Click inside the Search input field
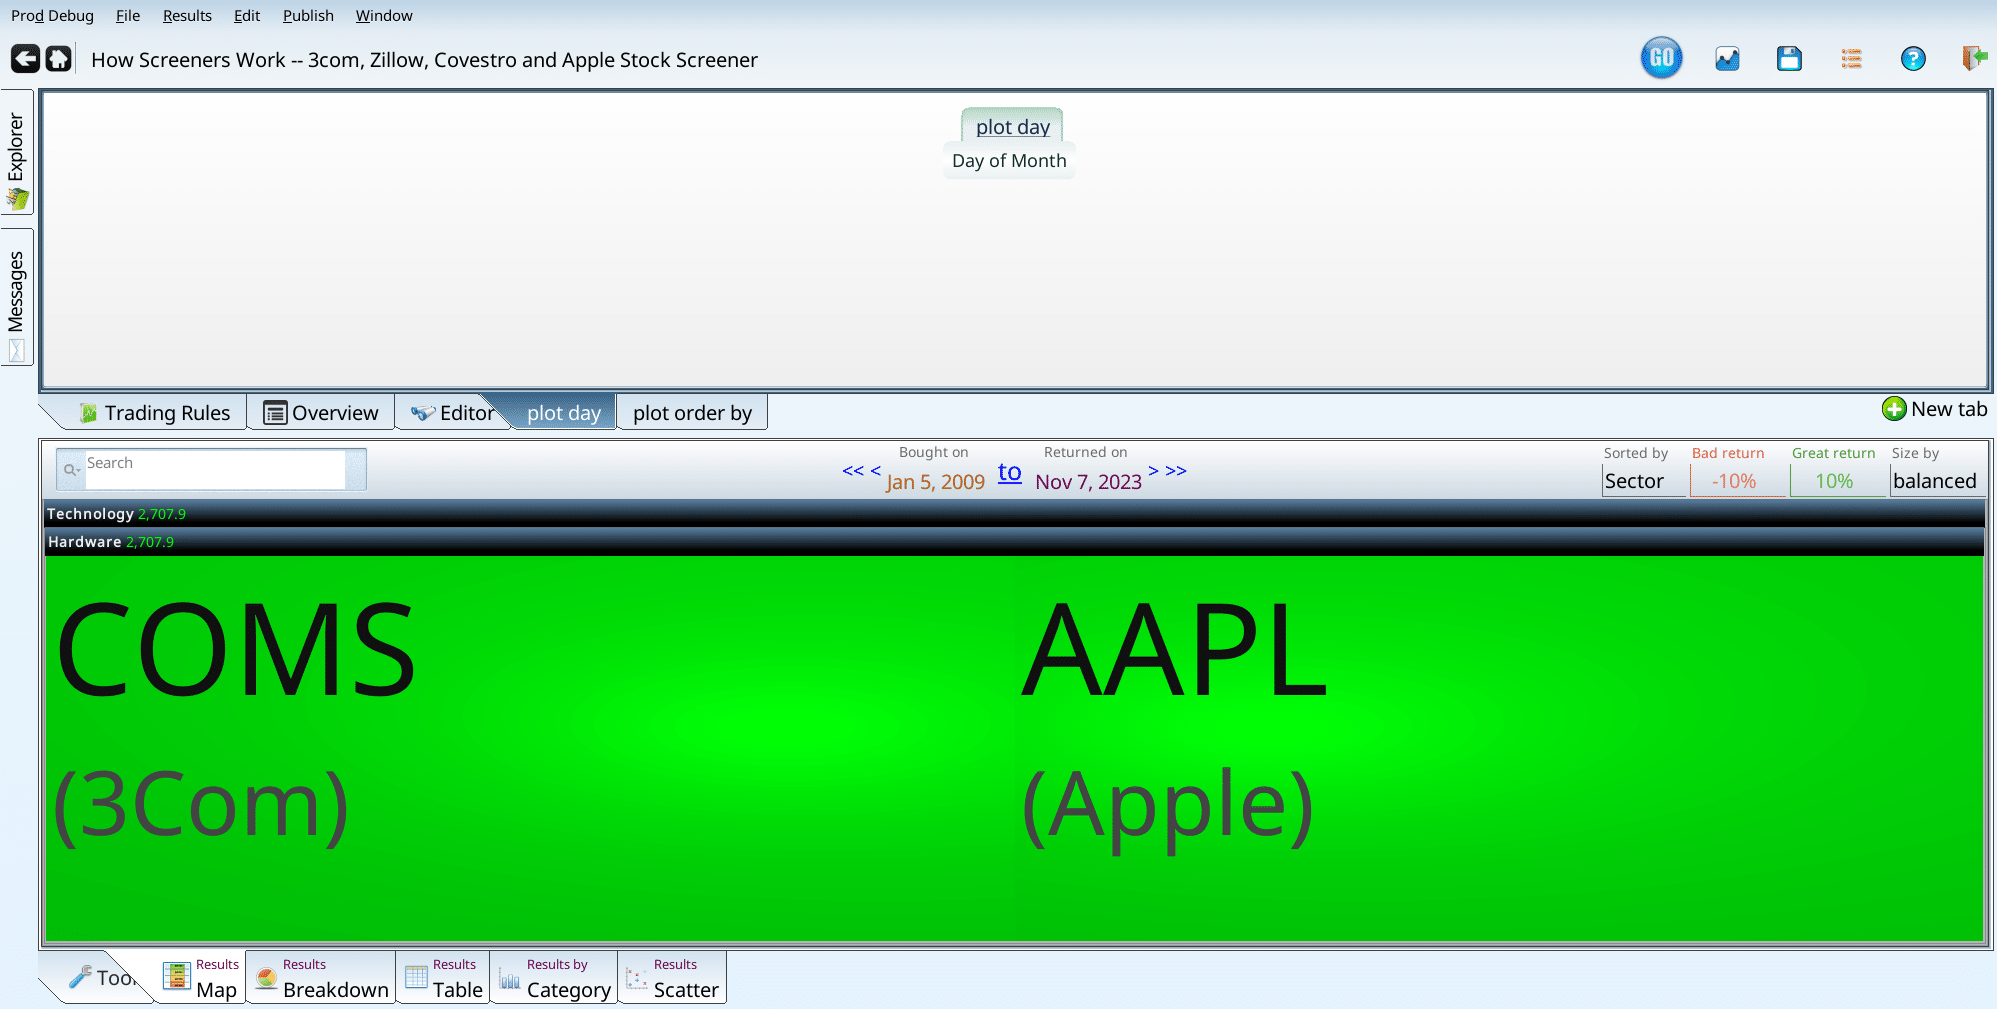Screen dimensions: 1997x1009 point(214,470)
